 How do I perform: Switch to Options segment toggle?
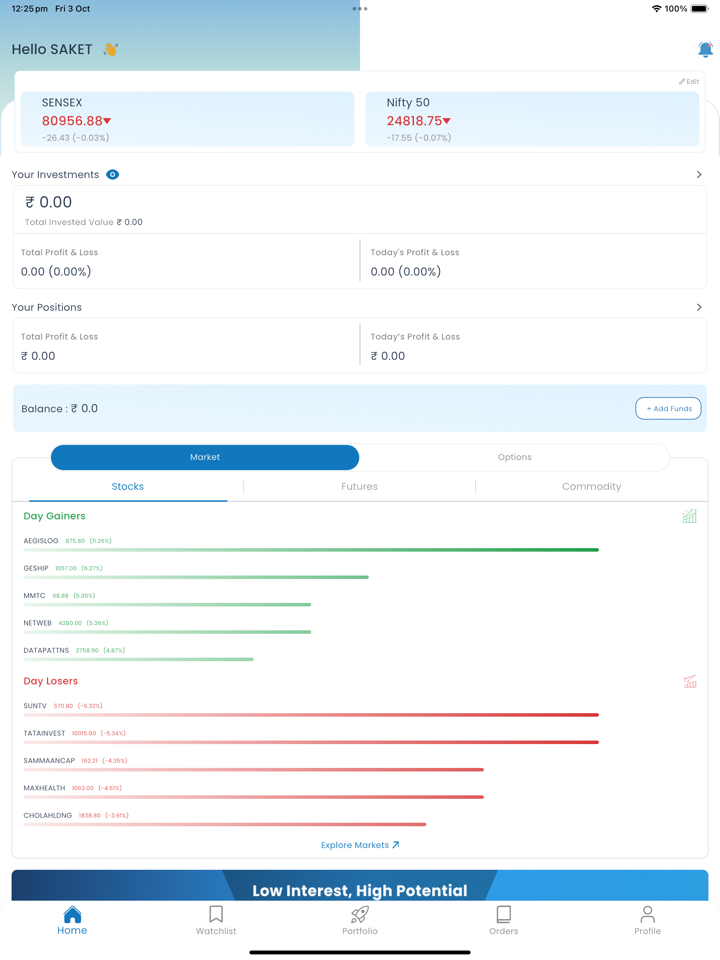514,457
